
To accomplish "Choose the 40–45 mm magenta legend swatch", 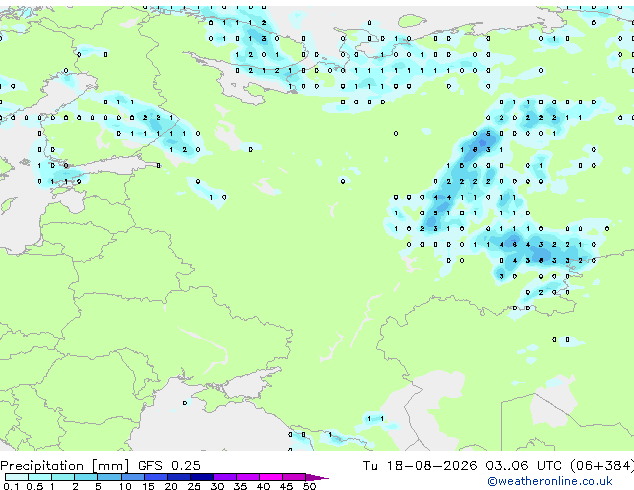I will coord(271,477).
